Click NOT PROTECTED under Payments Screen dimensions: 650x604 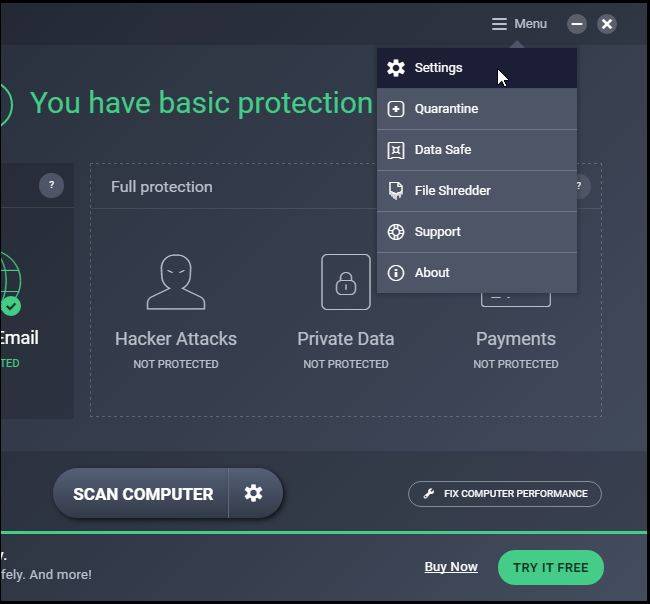516,364
